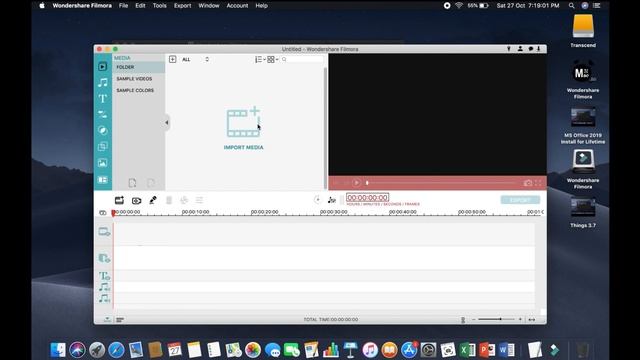Open the Overlays icon in sidebar
640x360 pixels.
pyautogui.click(x=102, y=147)
